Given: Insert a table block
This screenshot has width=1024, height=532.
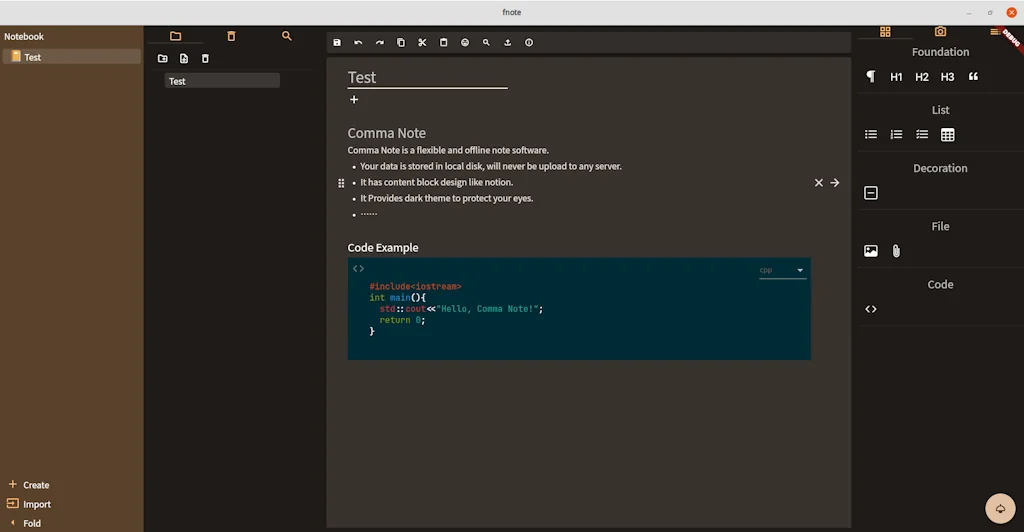Looking at the screenshot, I should [x=948, y=134].
